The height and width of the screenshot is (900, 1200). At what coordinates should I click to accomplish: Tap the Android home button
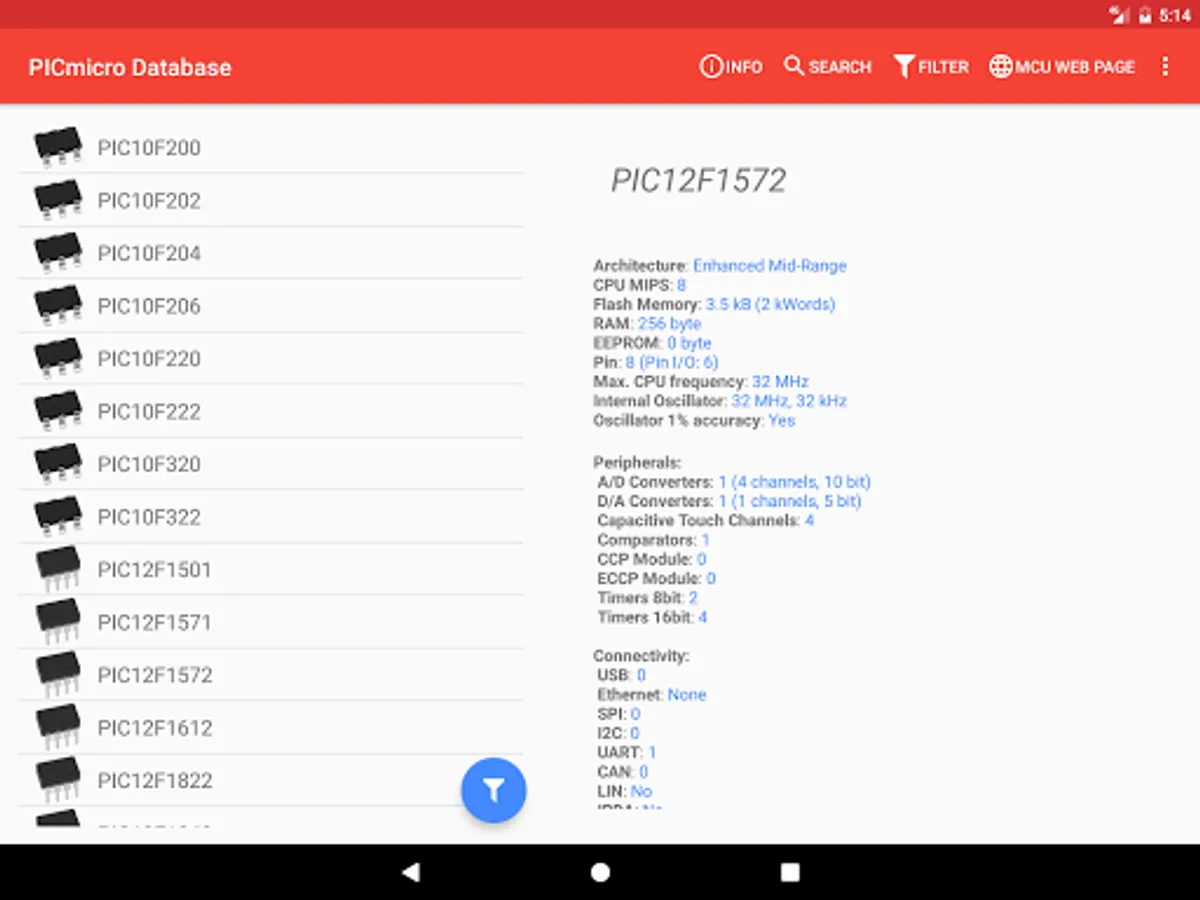(x=600, y=872)
